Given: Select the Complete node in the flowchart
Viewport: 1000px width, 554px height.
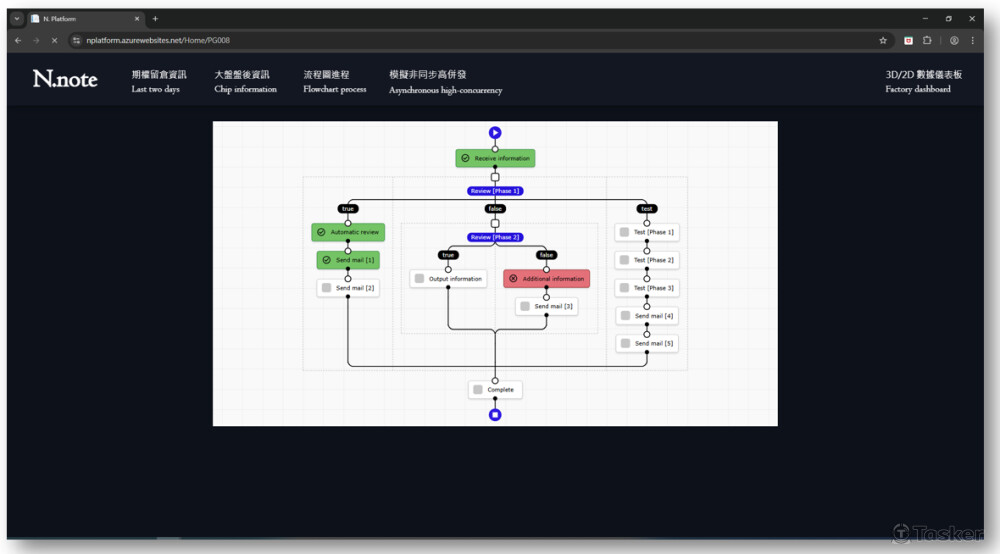Looking at the screenshot, I should click(x=495, y=390).
